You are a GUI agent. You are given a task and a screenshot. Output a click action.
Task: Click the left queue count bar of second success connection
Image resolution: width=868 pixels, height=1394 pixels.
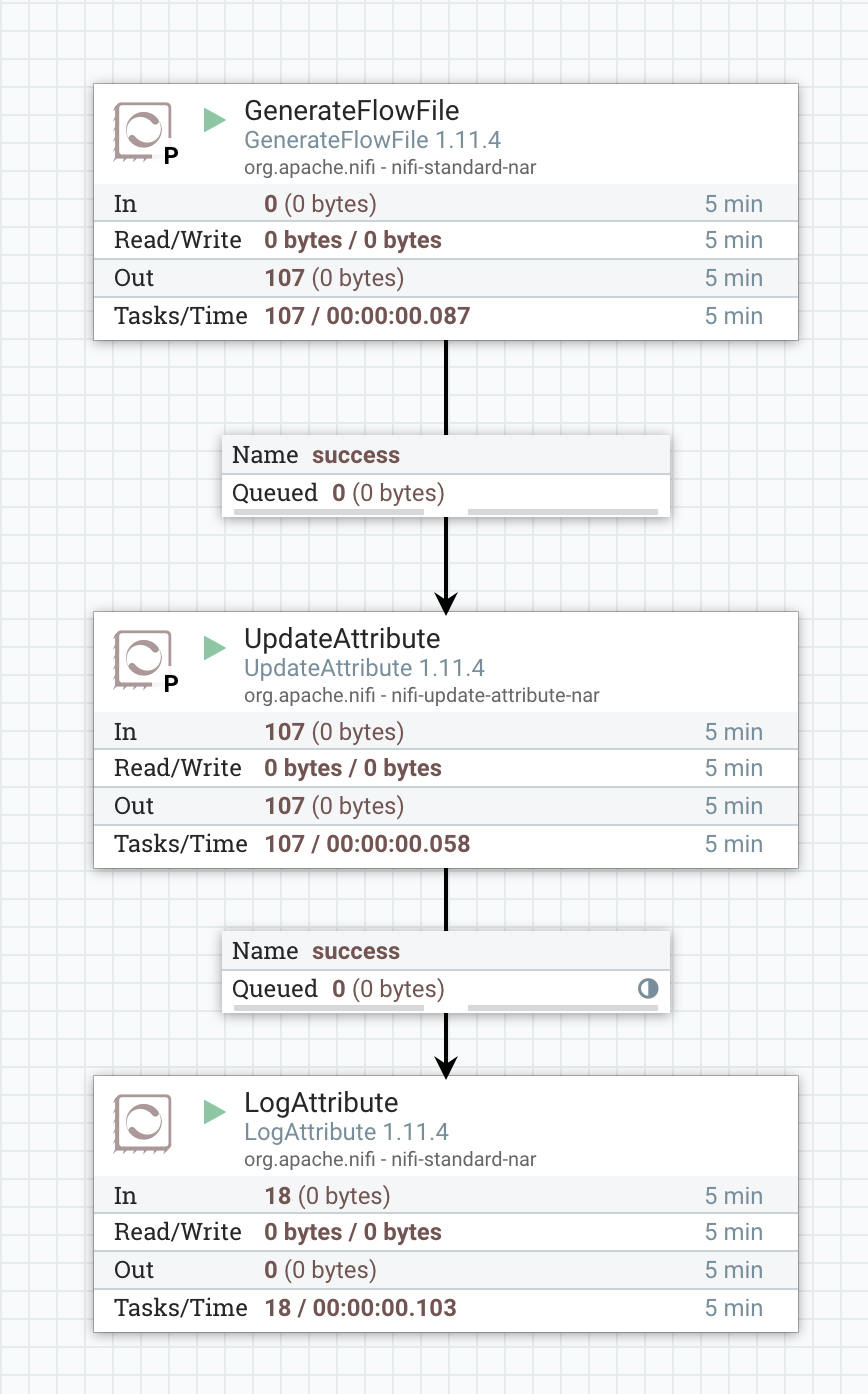[x=329, y=1008]
